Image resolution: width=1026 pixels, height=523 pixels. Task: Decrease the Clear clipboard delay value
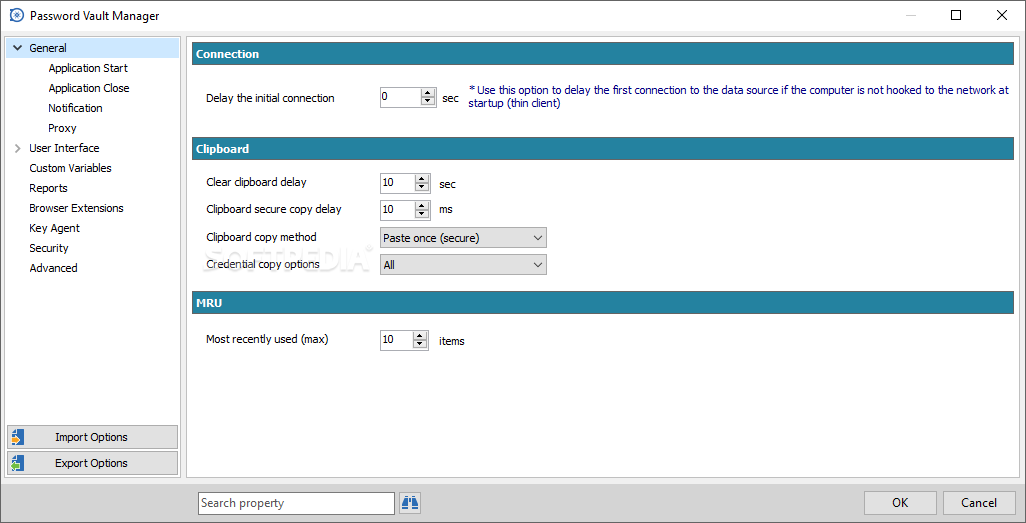422,188
